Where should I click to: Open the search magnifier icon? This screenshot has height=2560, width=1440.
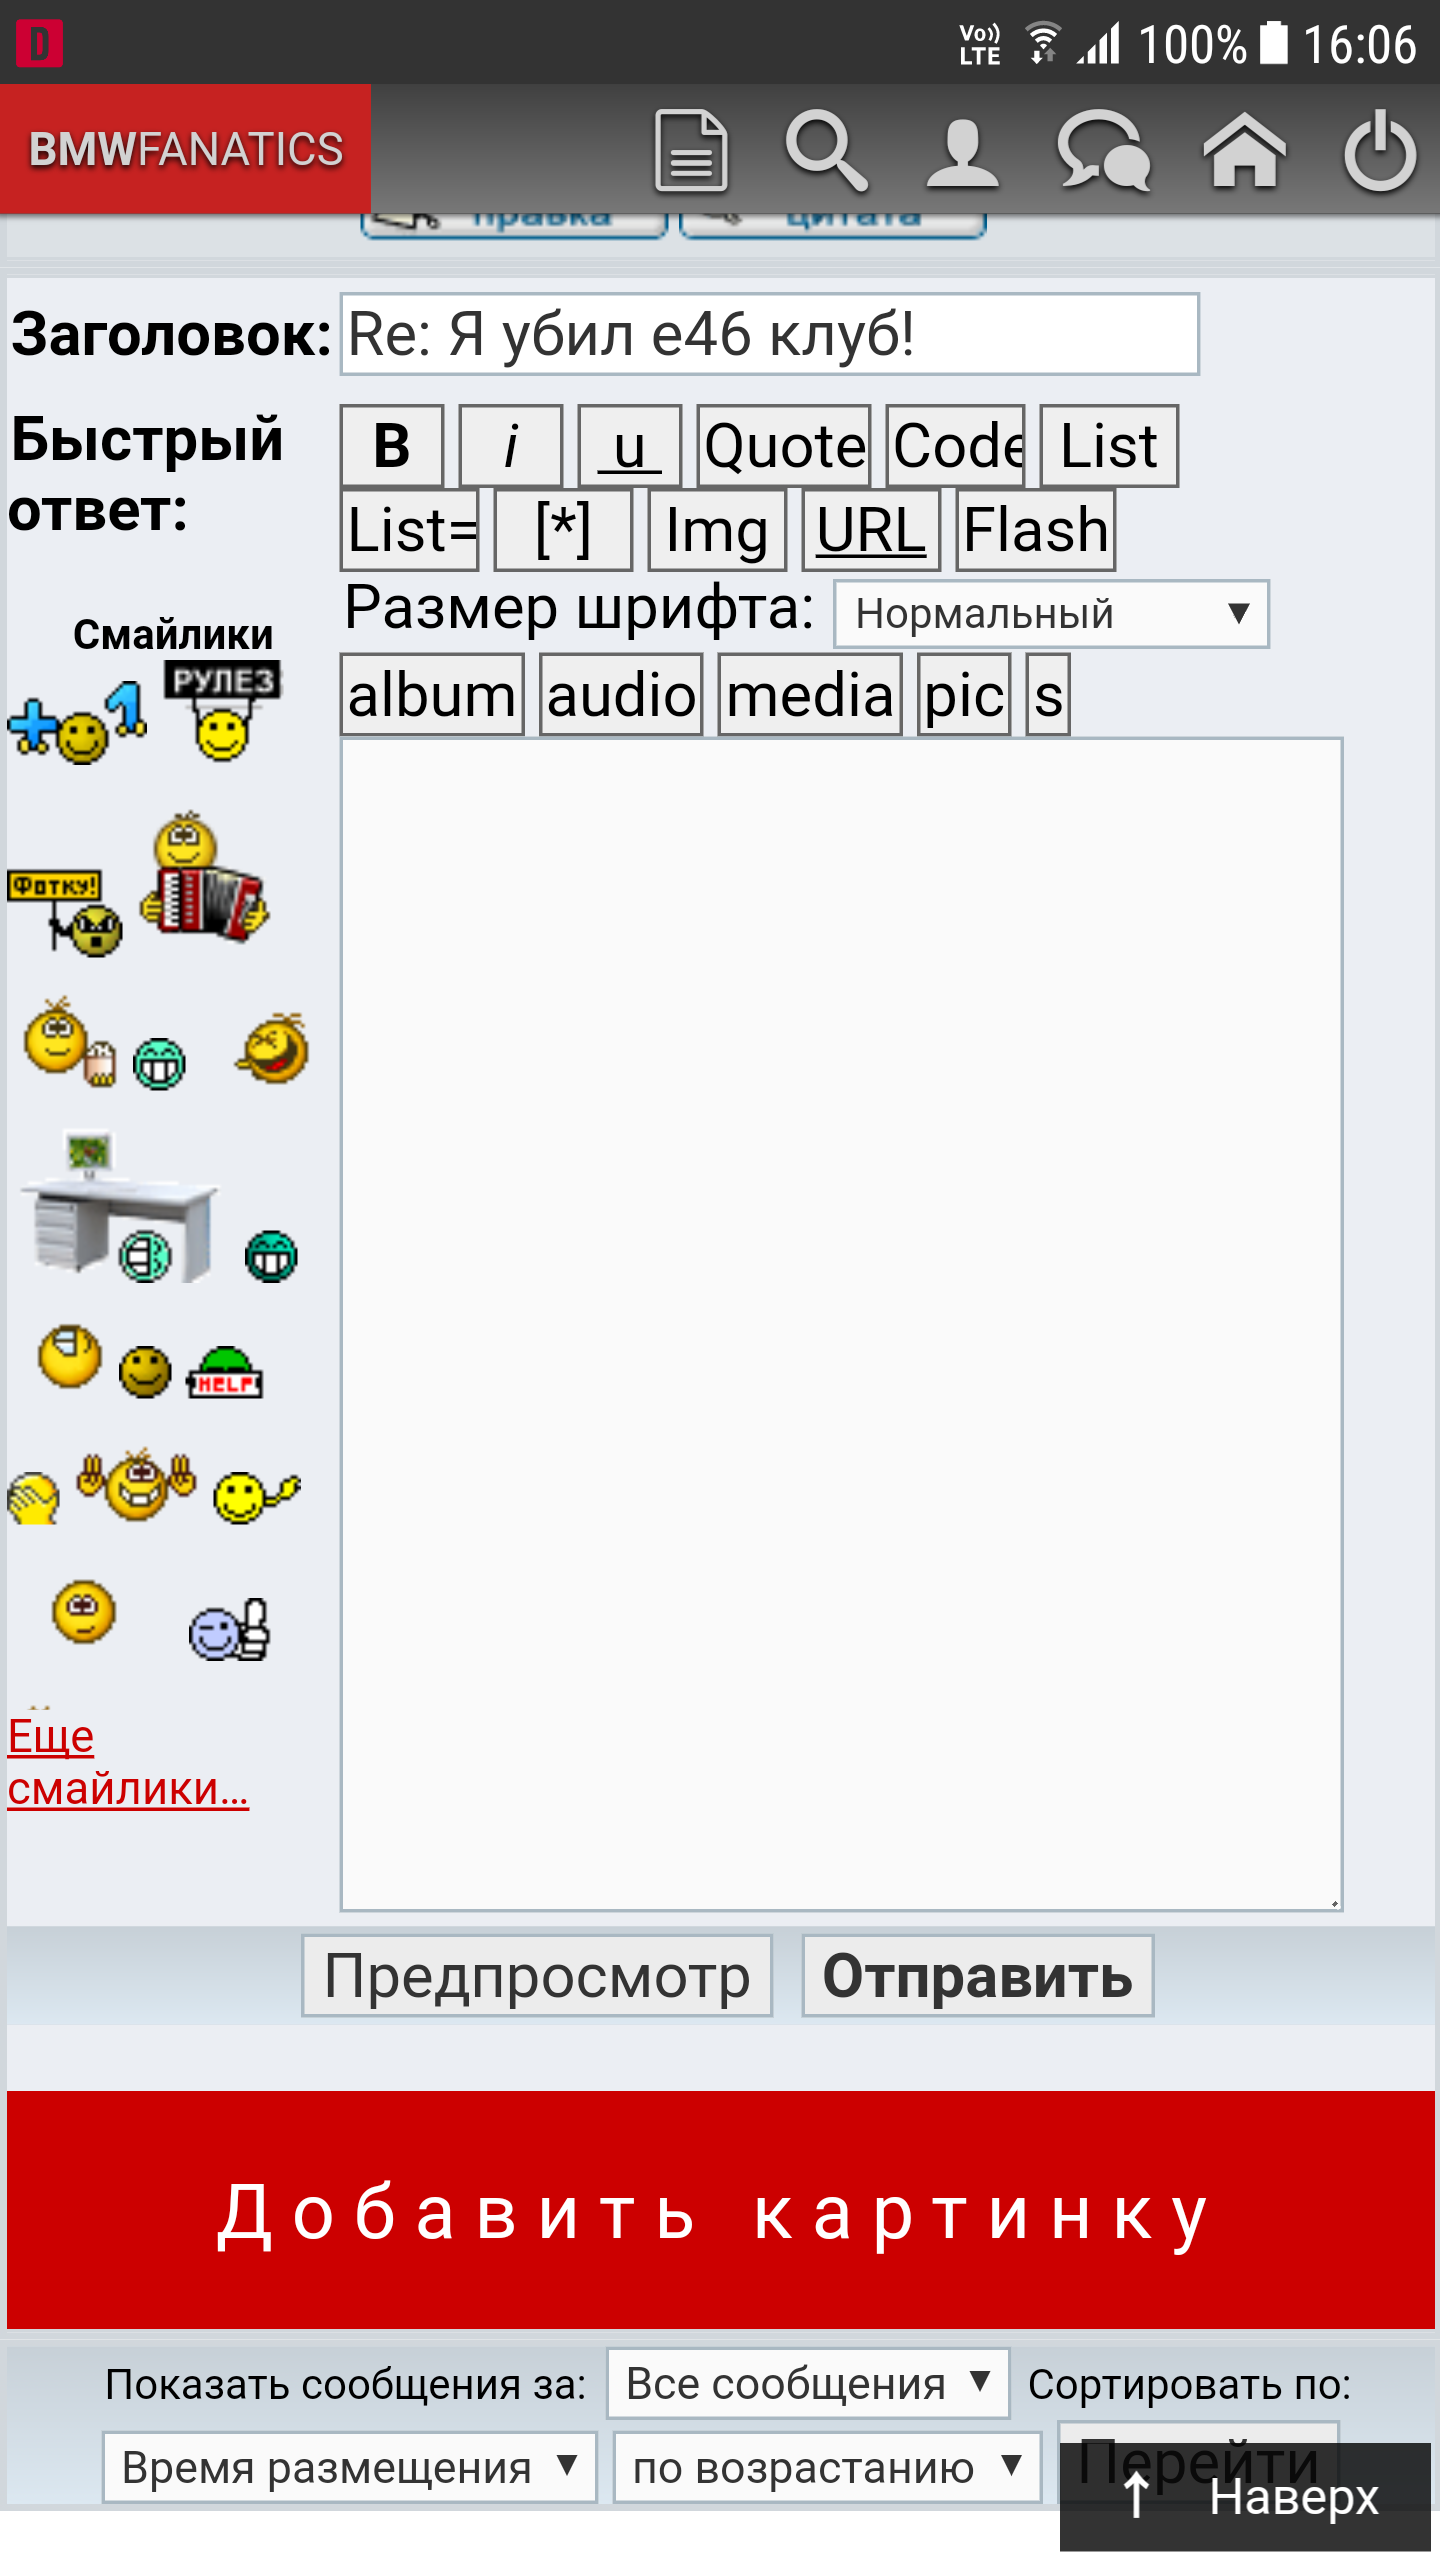826,150
